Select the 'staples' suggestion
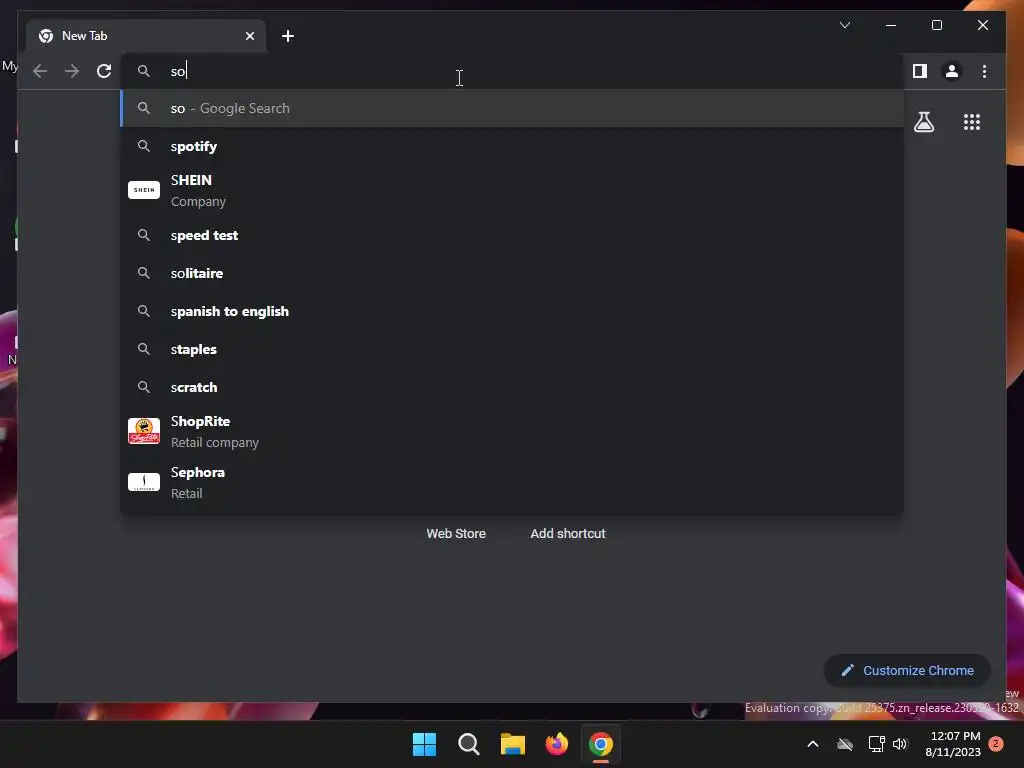Viewport: 1024px width, 768px height. tap(513, 349)
